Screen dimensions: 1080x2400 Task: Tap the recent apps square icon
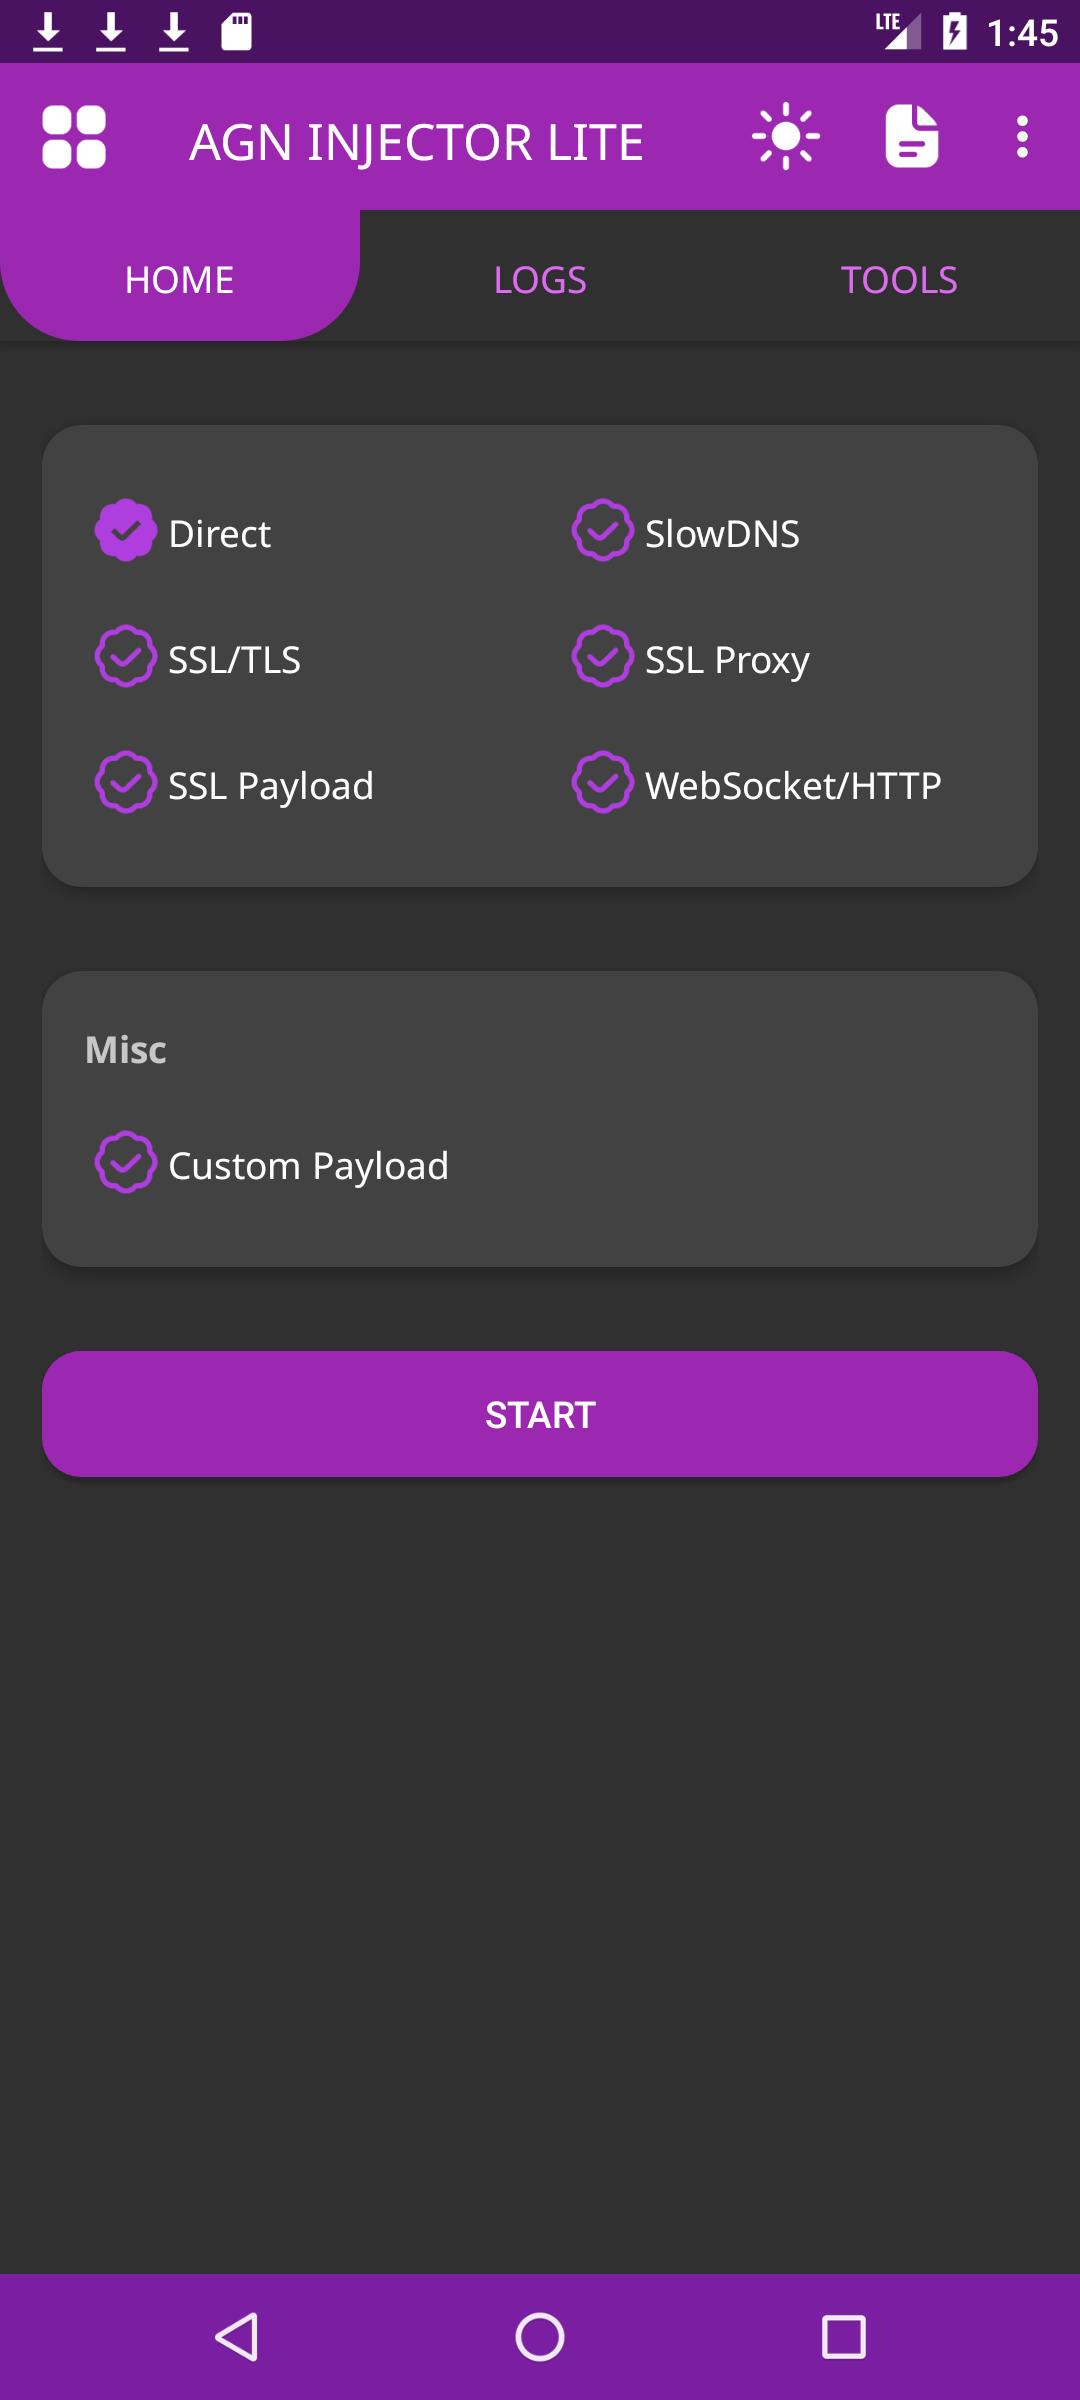pos(843,2337)
